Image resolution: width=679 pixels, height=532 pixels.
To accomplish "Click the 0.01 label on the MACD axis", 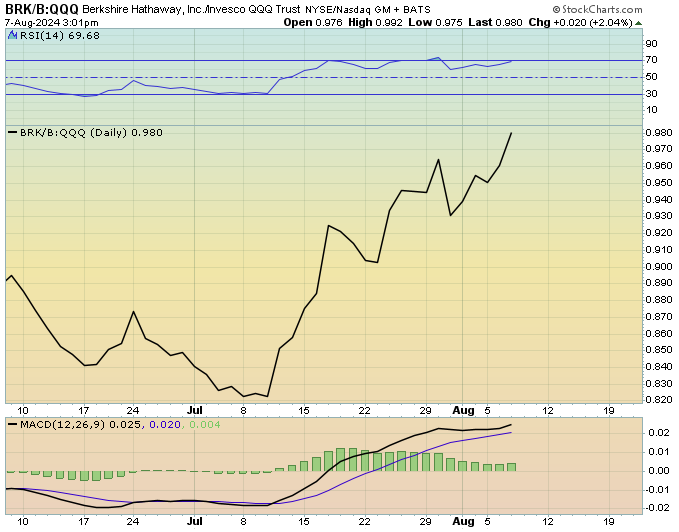I will point(659,452).
